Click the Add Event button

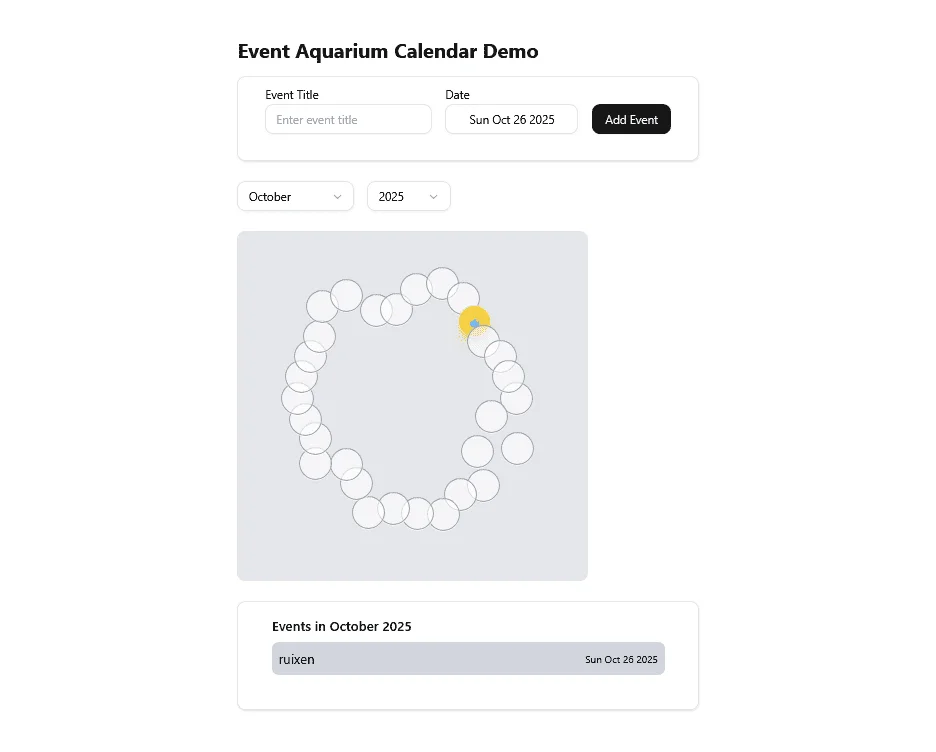click(x=631, y=119)
